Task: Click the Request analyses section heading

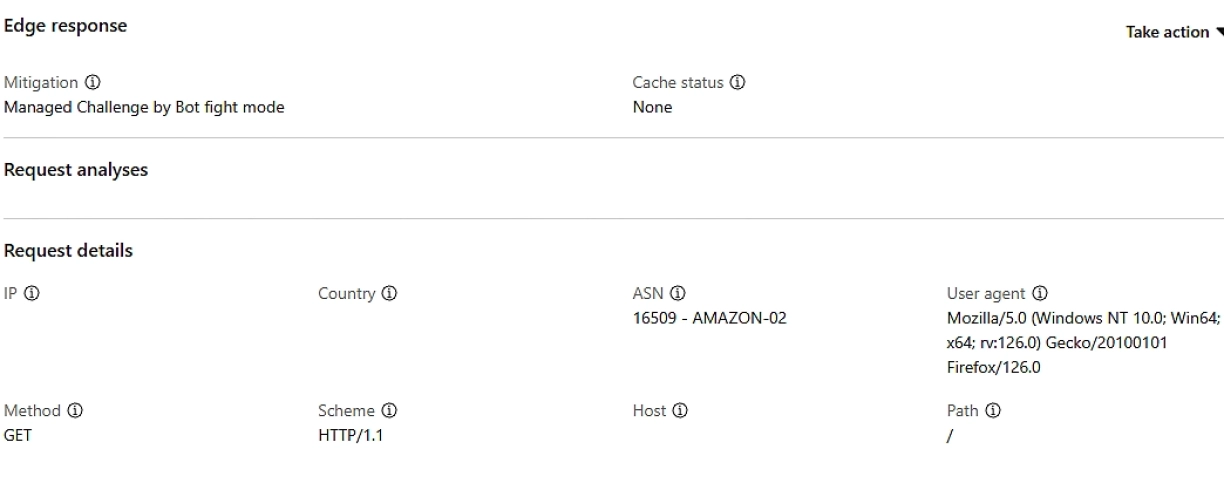Action: coord(76,171)
